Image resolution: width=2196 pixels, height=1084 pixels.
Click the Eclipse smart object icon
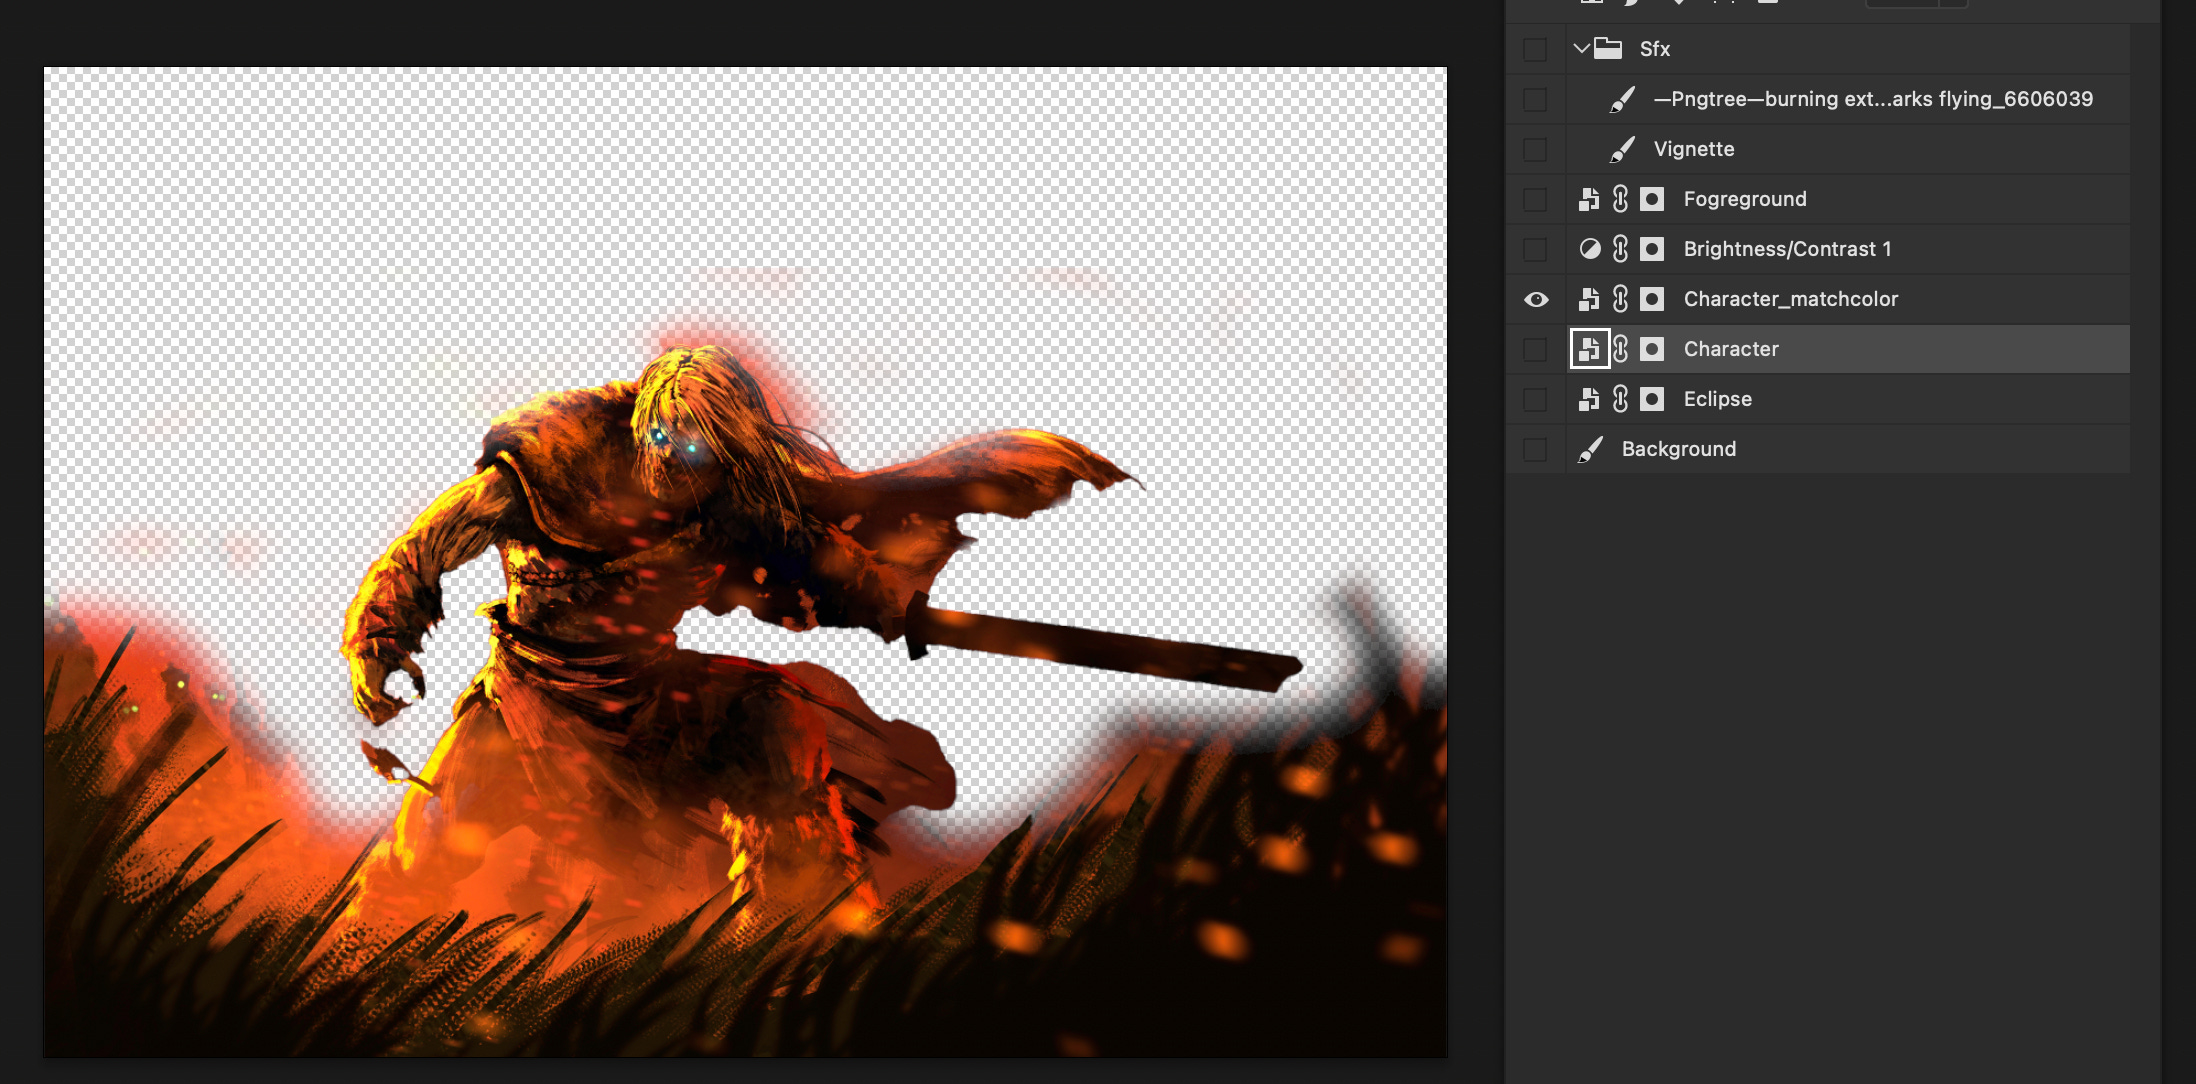[1589, 399]
